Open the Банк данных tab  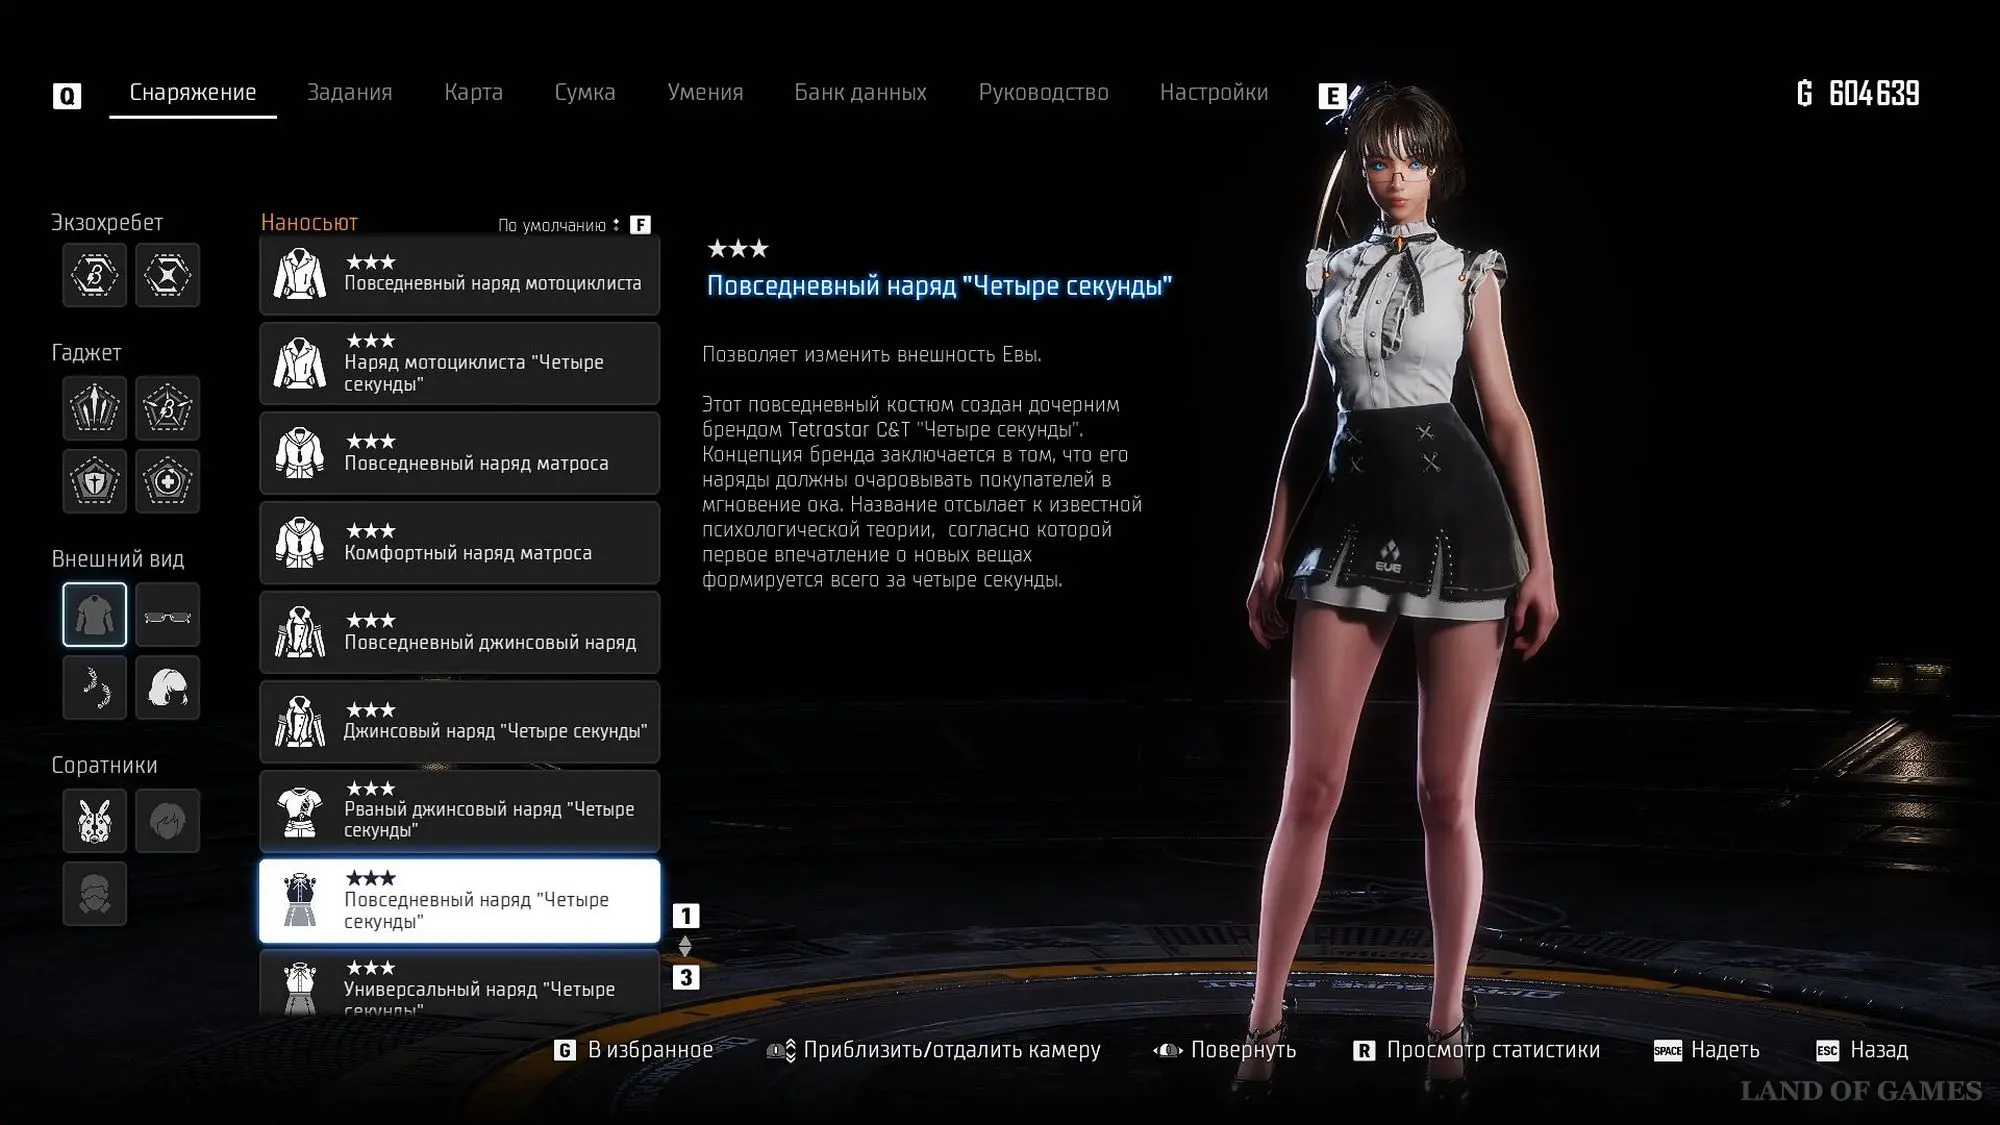tap(861, 92)
